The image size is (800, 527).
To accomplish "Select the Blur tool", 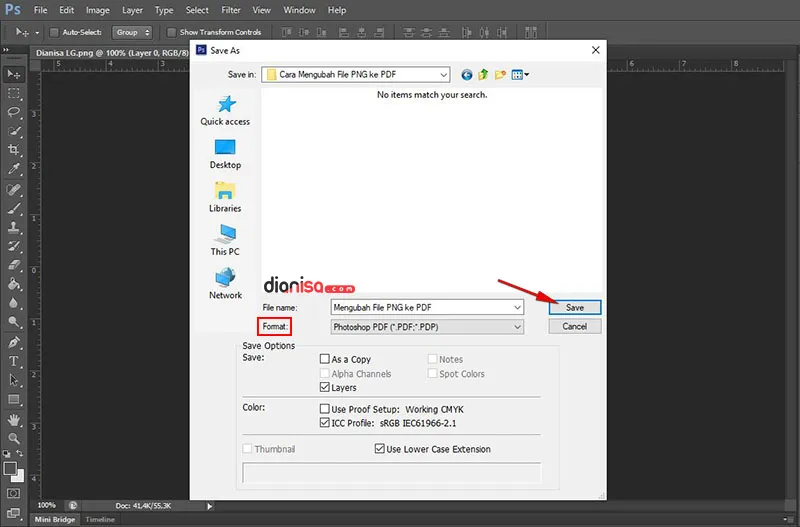I will [14, 303].
